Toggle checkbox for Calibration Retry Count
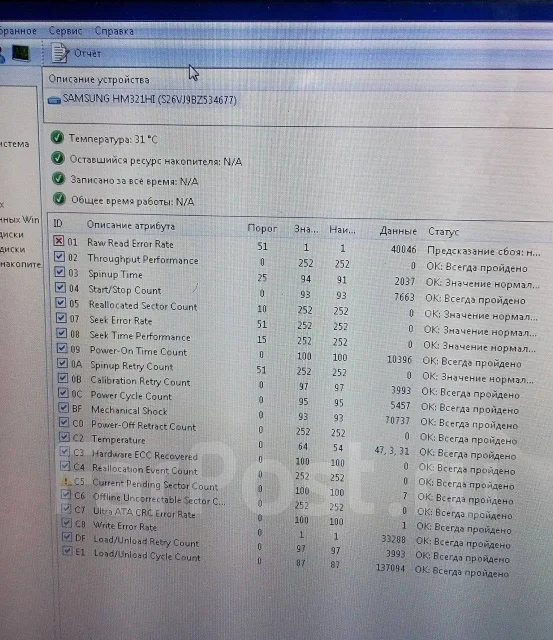Viewport: 553px width, 640px height. point(63,378)
